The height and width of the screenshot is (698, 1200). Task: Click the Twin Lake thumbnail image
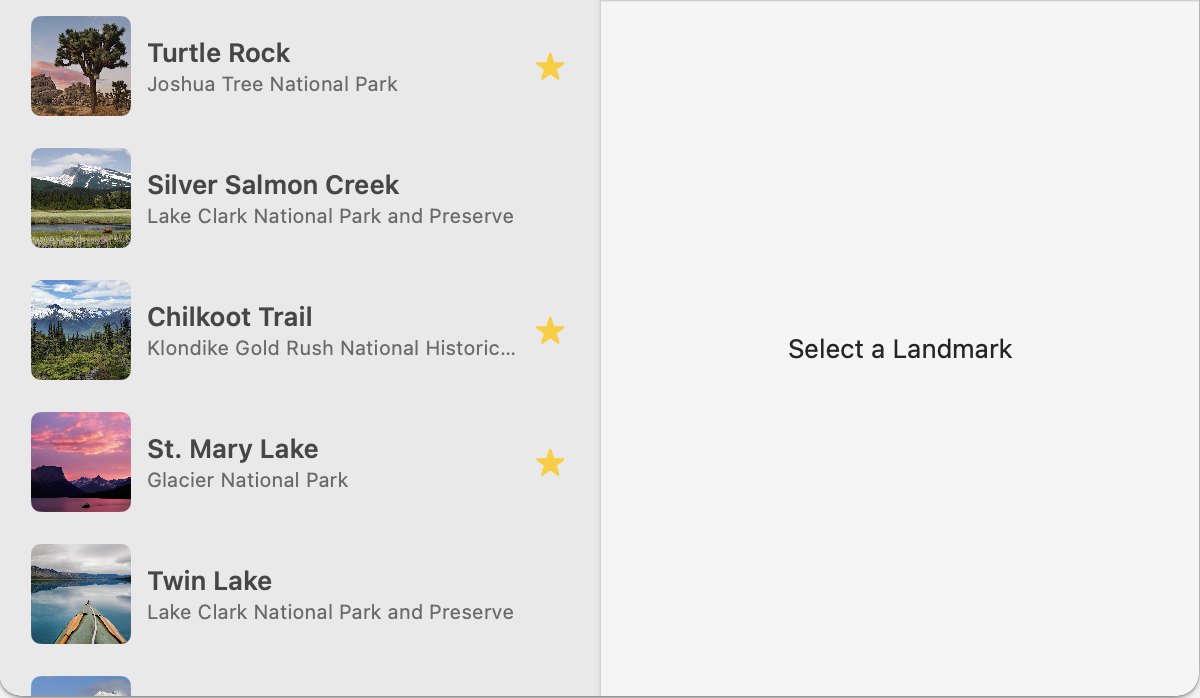point(80,594)
